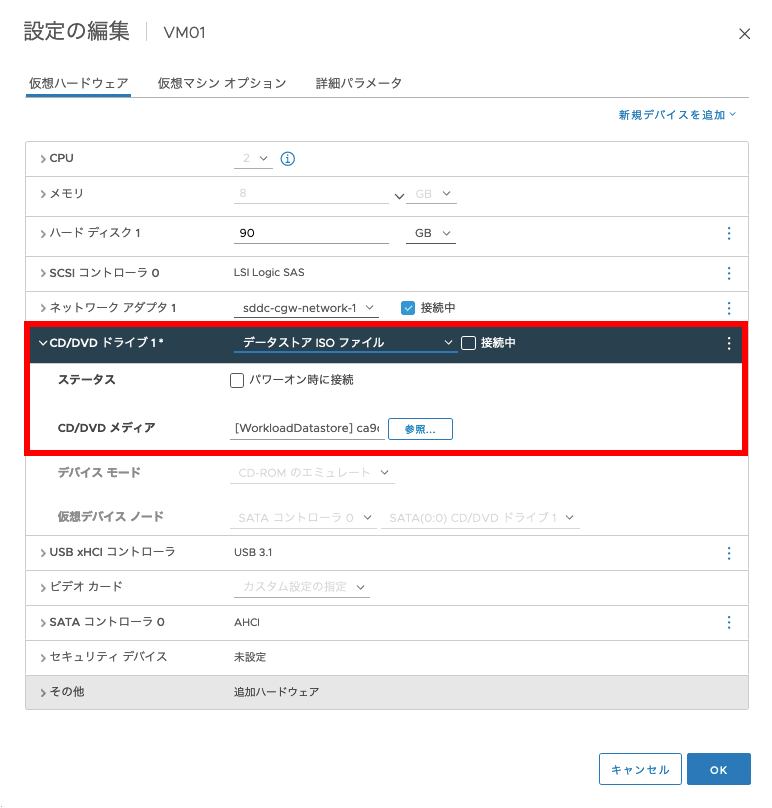Expand ビデオ カード row
The height and width of the screenshot is (808, 772).
(x=43, y=587)
